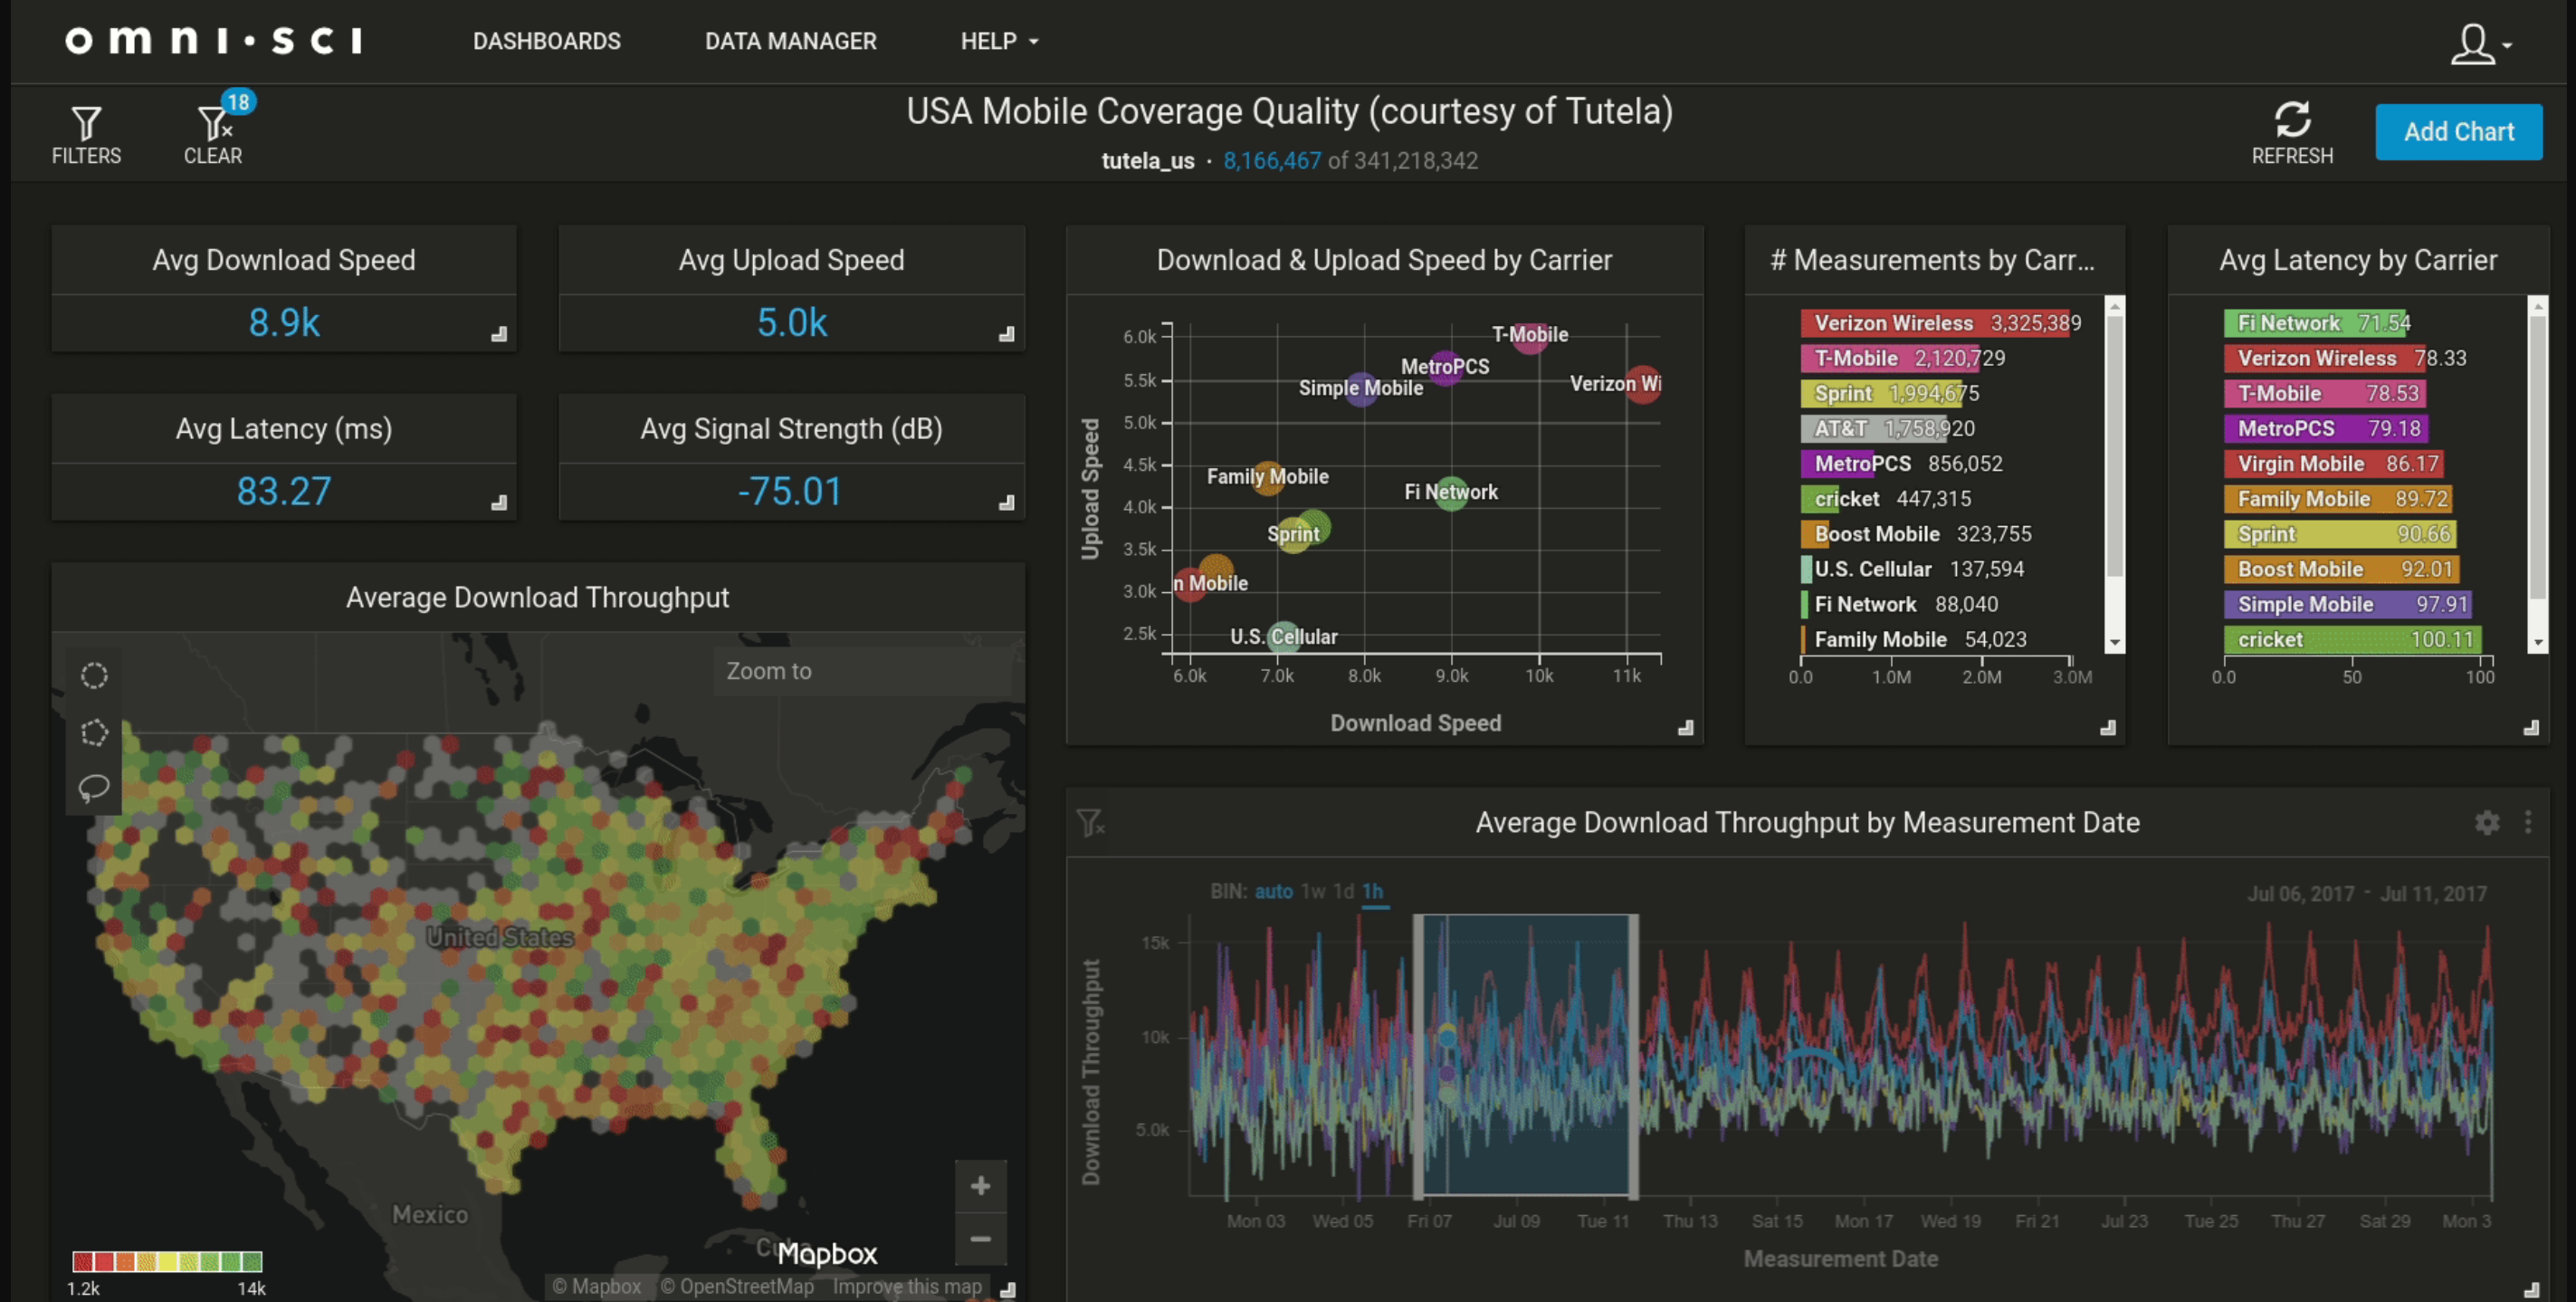Click scroll up arrow in Measurements chart
2576x1302 pixels.
tap(2114, 305)
